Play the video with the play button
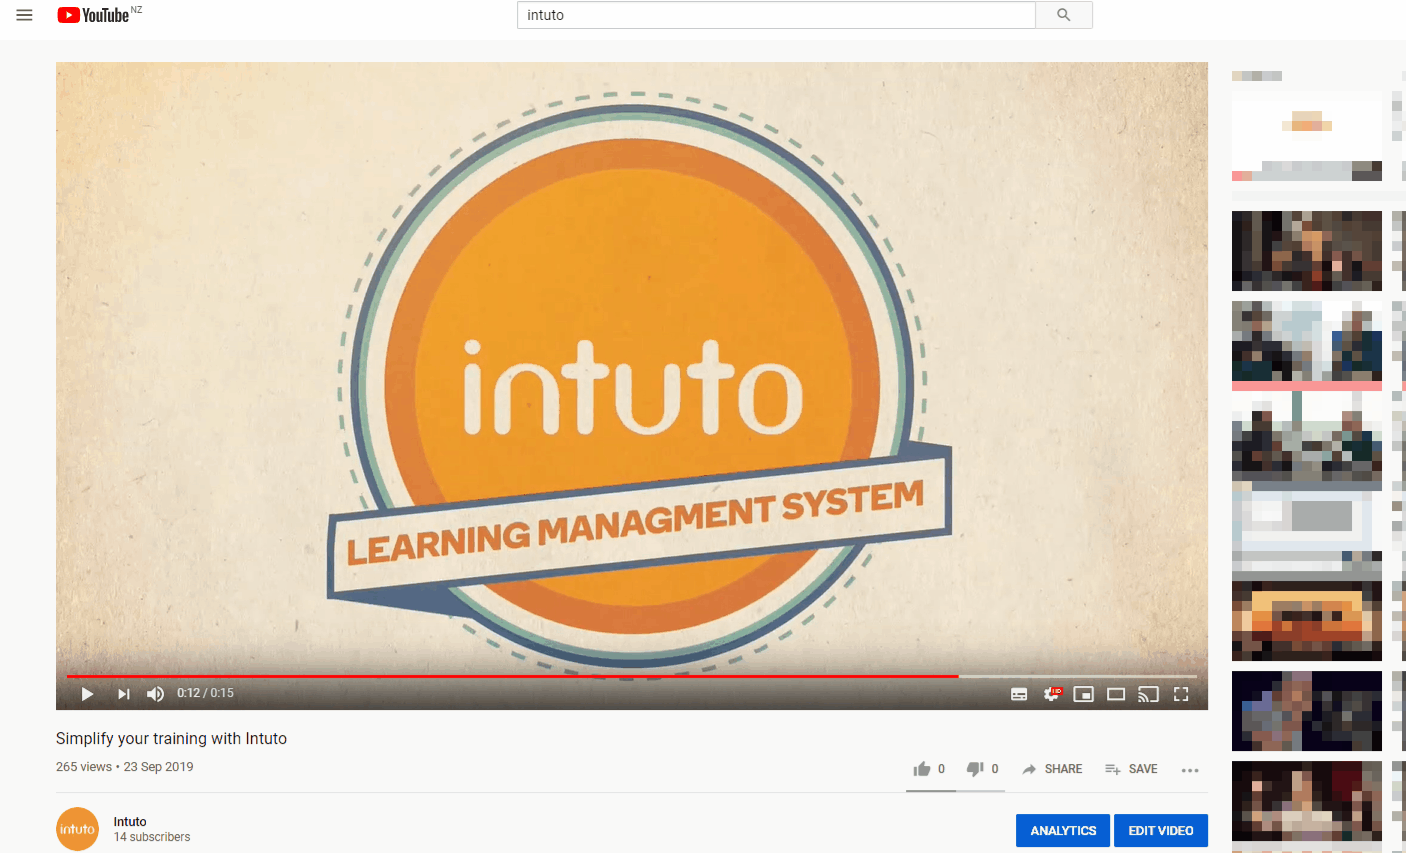1406x853 pixels. tap(87, 693)
